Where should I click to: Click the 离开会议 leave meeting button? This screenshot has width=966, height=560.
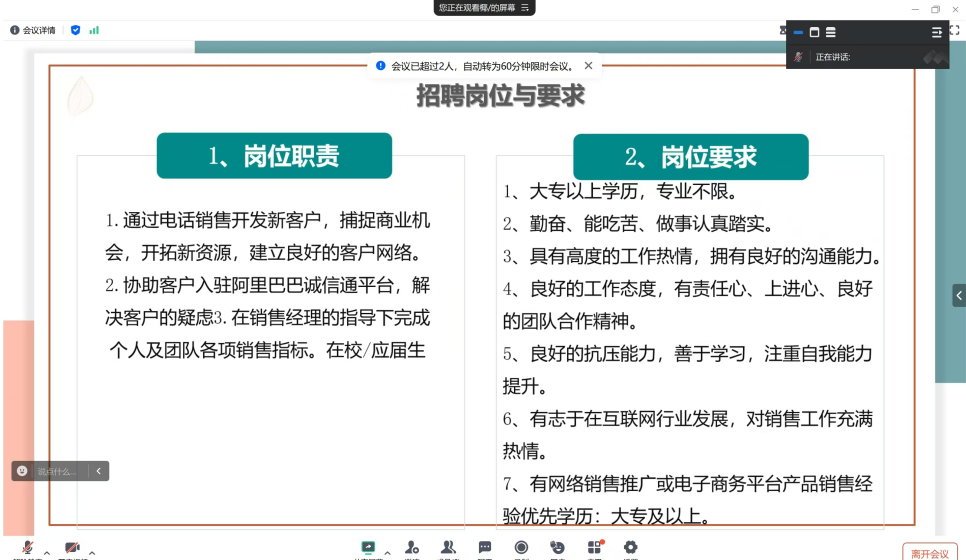(x=929, y=553)
